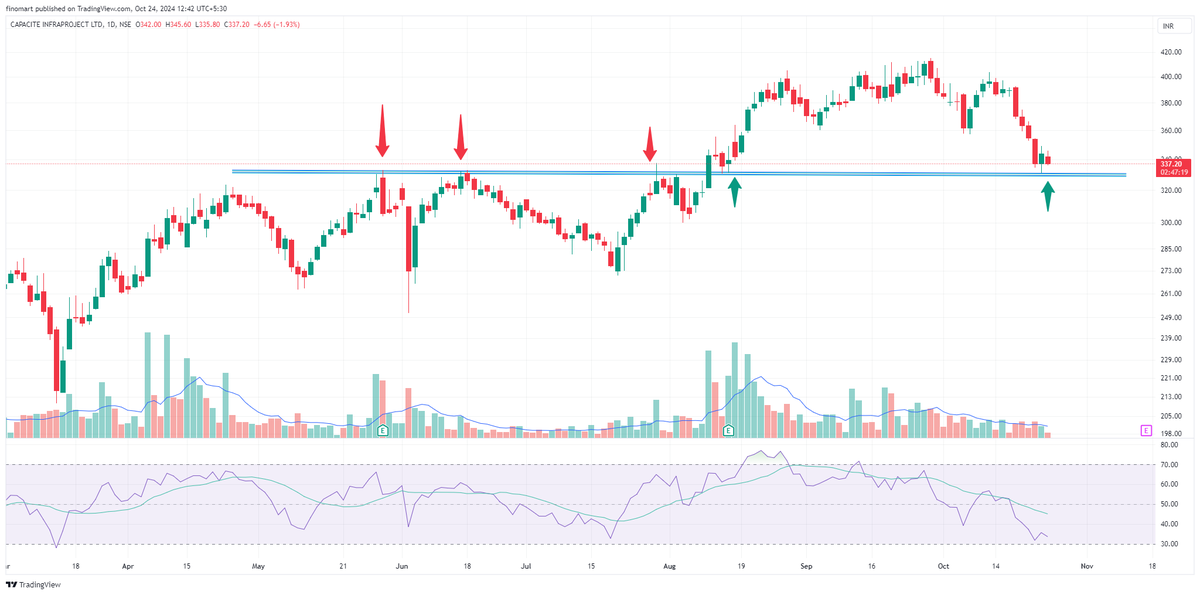The height and width of the screenshot is (595, 1200).
Task: Click the 285.00 price axis label
Action: click(x=1170, y=249)
